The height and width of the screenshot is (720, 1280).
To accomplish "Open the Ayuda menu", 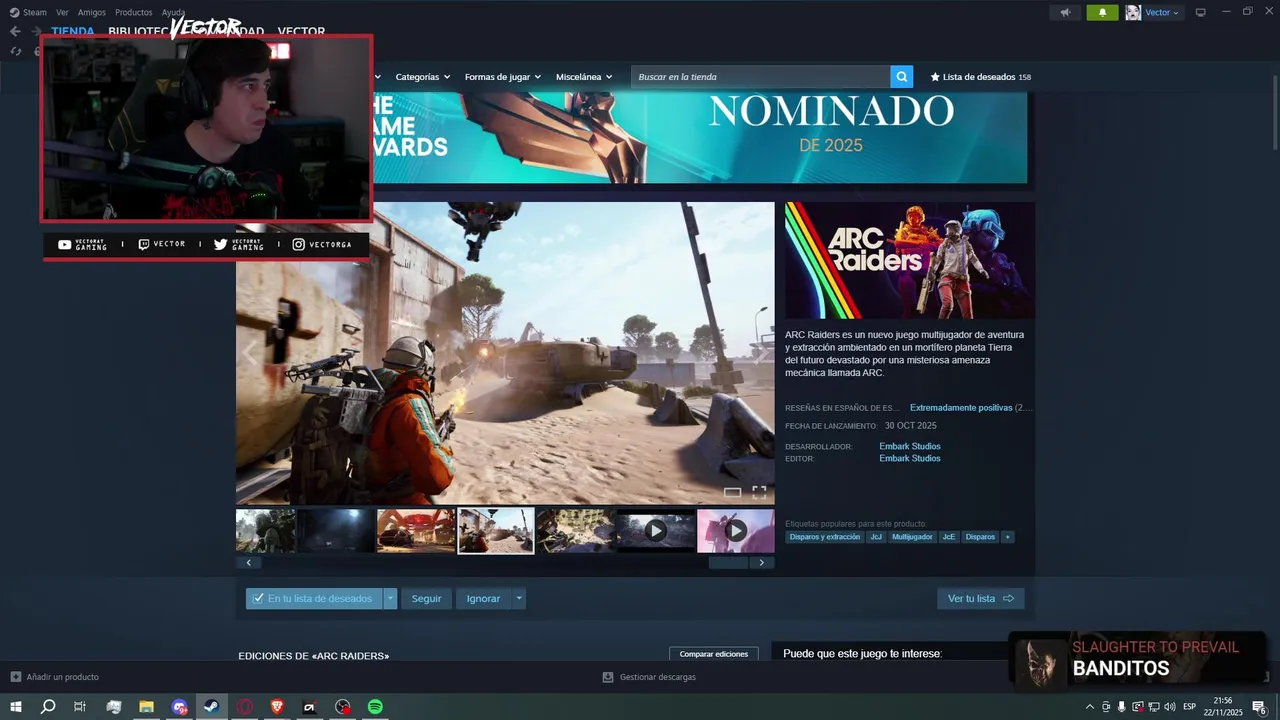I will pyautogui.click(x=173, y=12).
